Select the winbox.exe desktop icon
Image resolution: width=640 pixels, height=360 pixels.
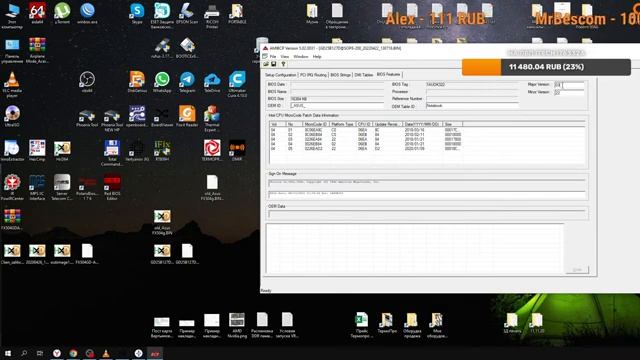(x=87, y=14)
